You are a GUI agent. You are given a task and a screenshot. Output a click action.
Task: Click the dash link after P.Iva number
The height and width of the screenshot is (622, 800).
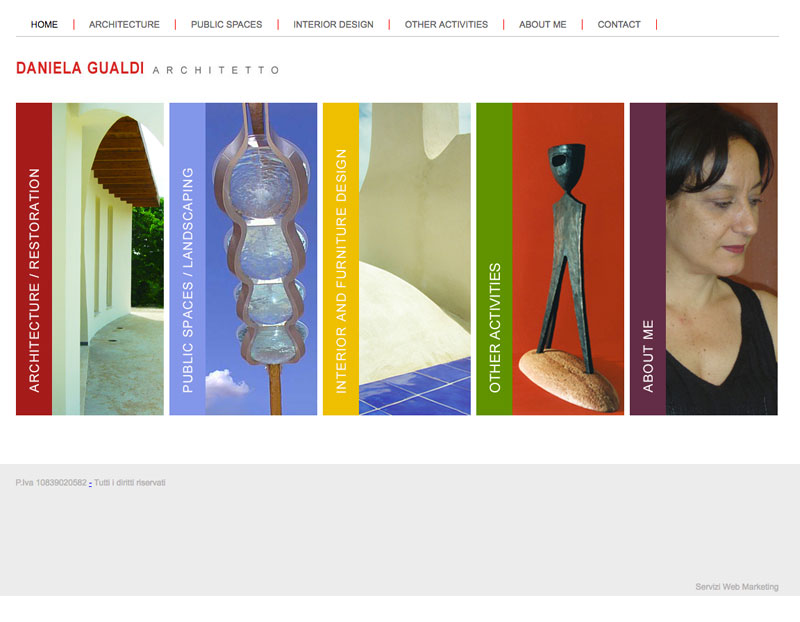click(x=90, y=483)
